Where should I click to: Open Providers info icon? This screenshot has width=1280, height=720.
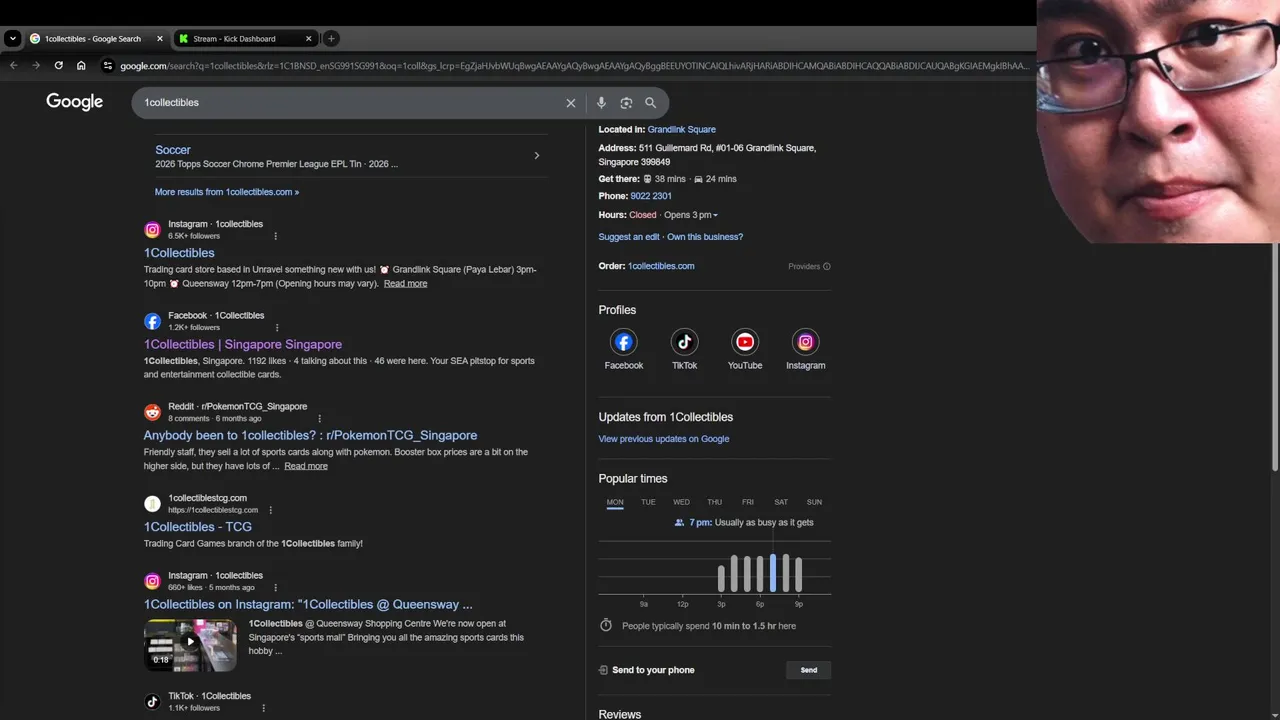827,267
